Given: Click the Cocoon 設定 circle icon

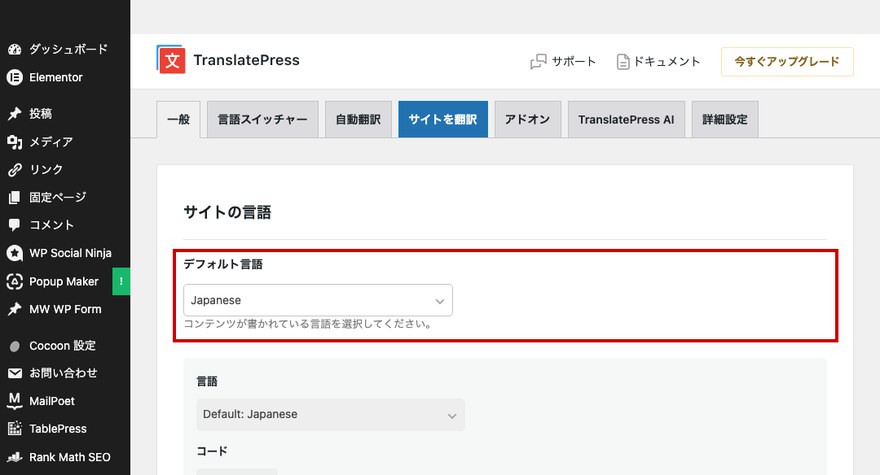Looking at the screenshot, I should (15, 346).
